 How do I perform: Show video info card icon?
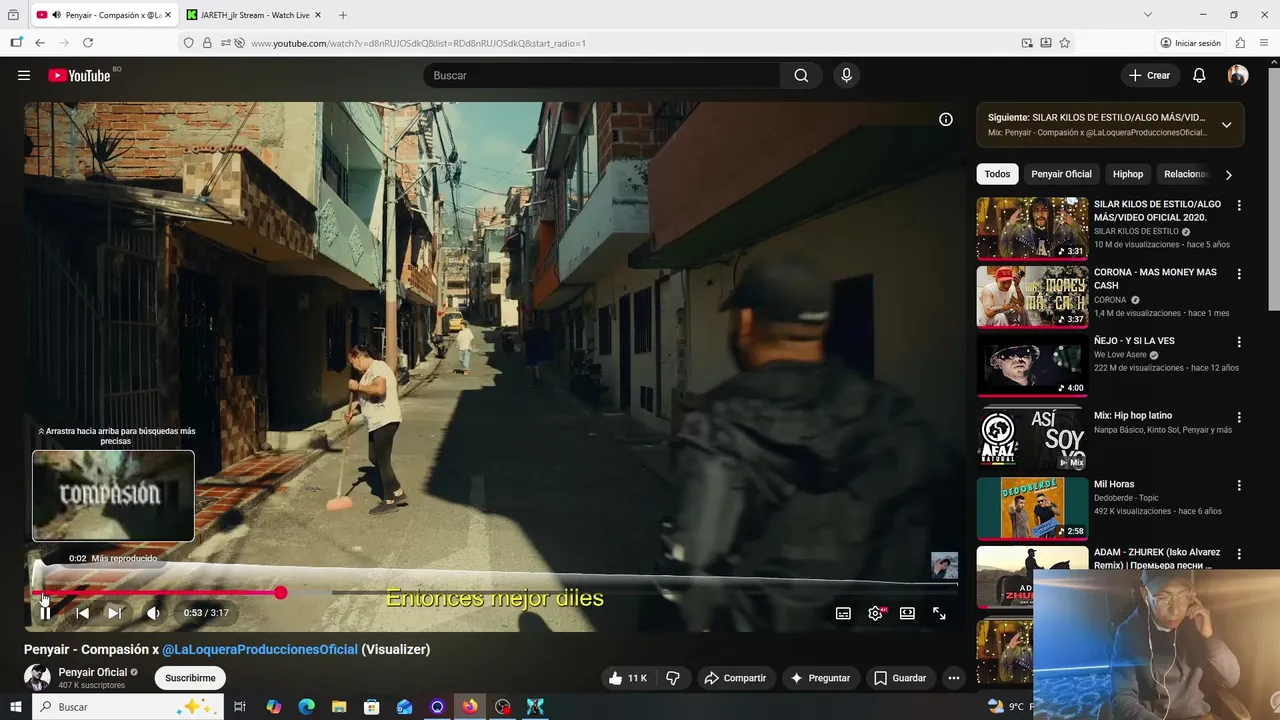pyautogui.click(x=945, y=119)
